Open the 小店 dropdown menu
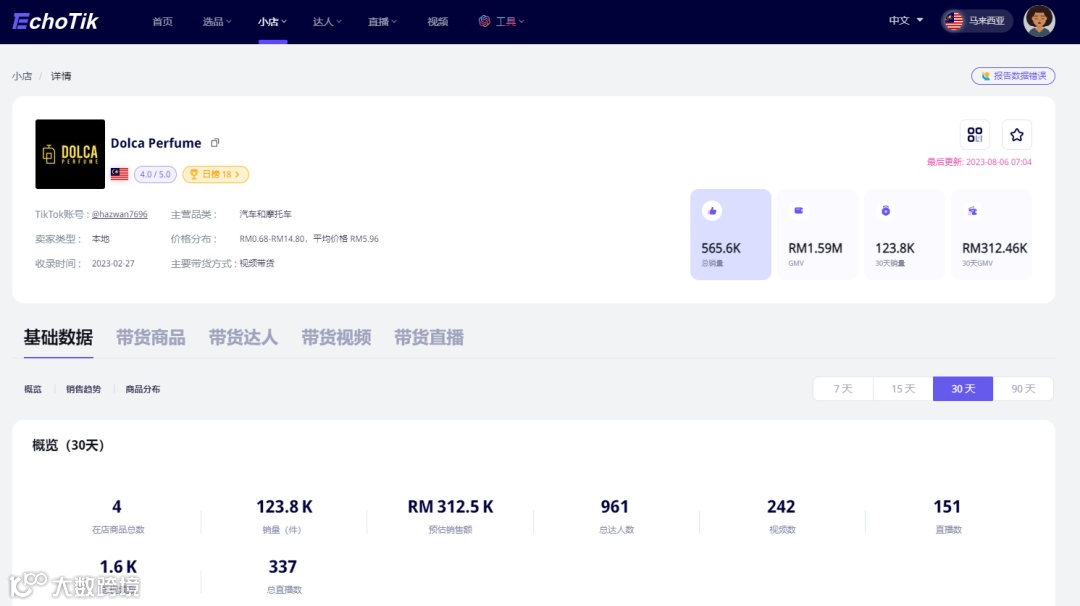This screenshot has width=1080, height=606. 272,21
